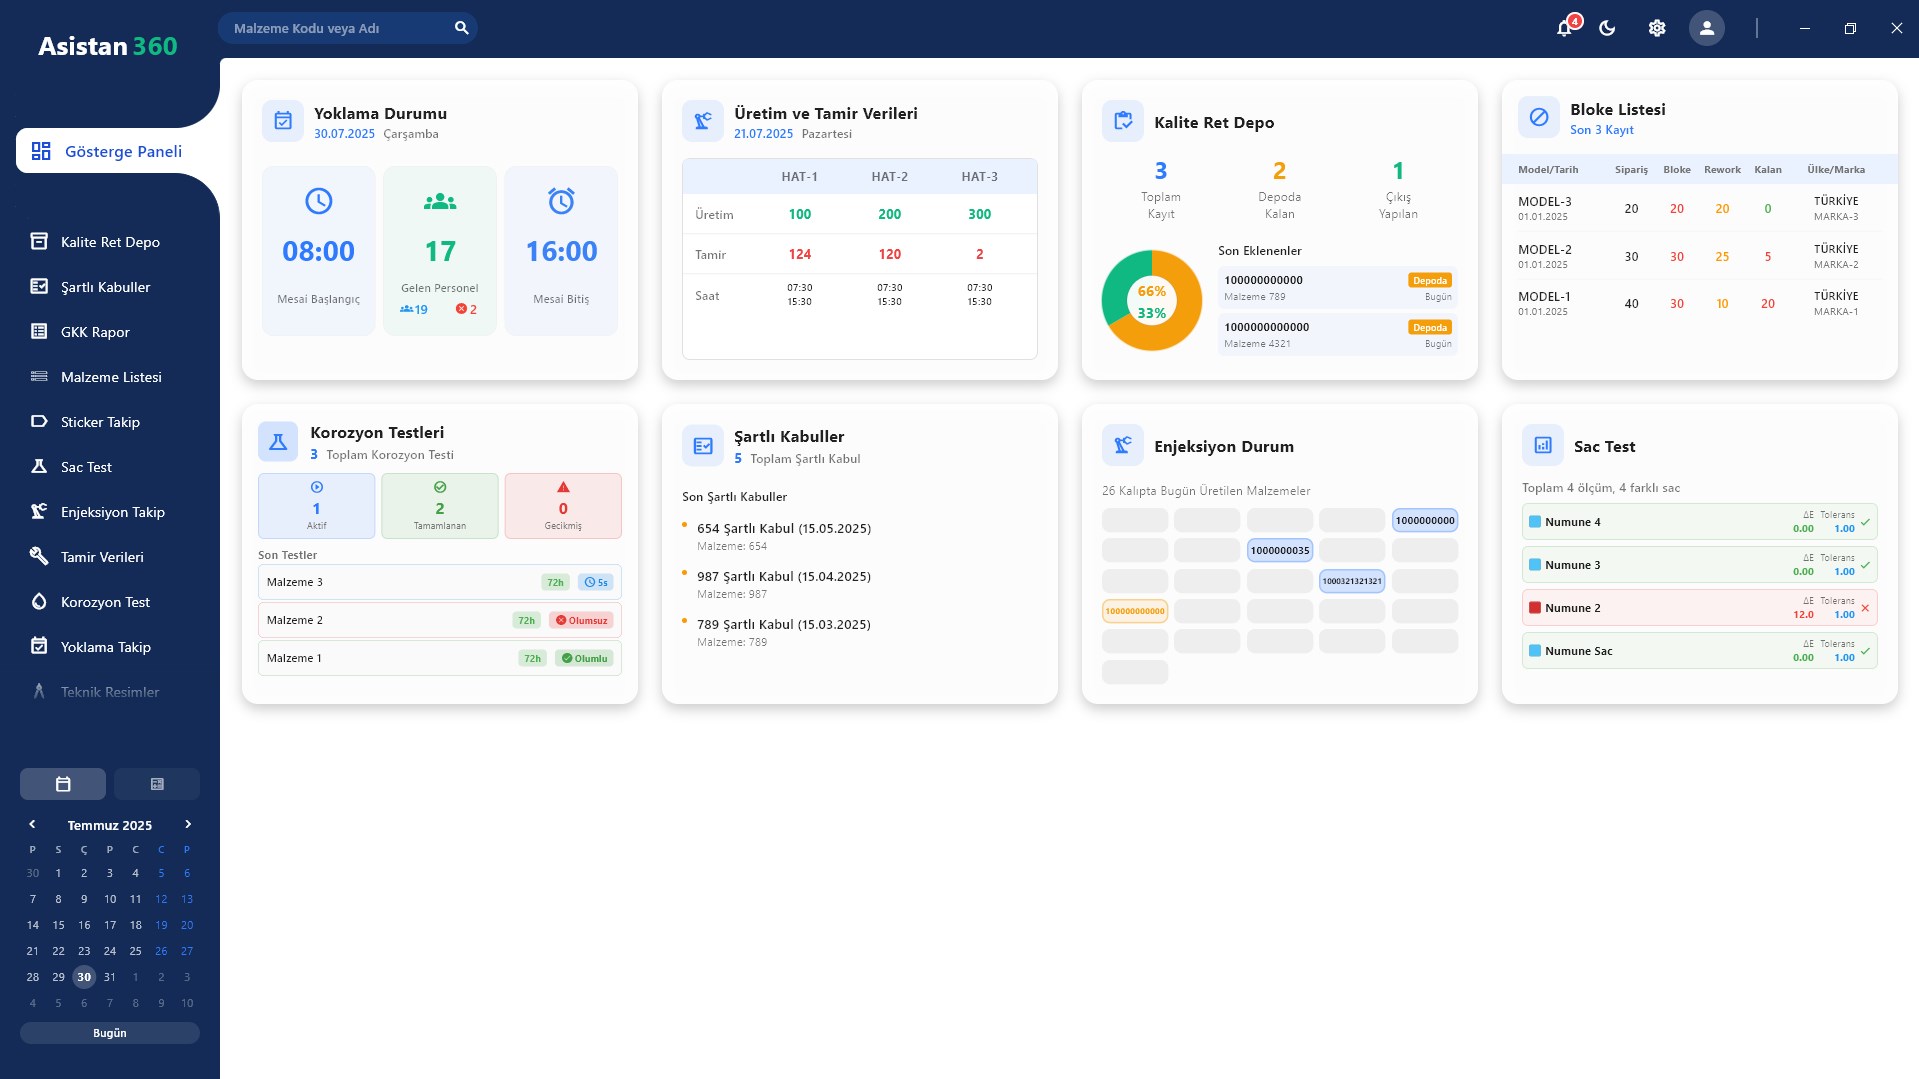Click the Sac Test card icon
Image resolution: width=1919 pixels, height=1079 pixels.
pyautogui.click(x=1542, y=446)
